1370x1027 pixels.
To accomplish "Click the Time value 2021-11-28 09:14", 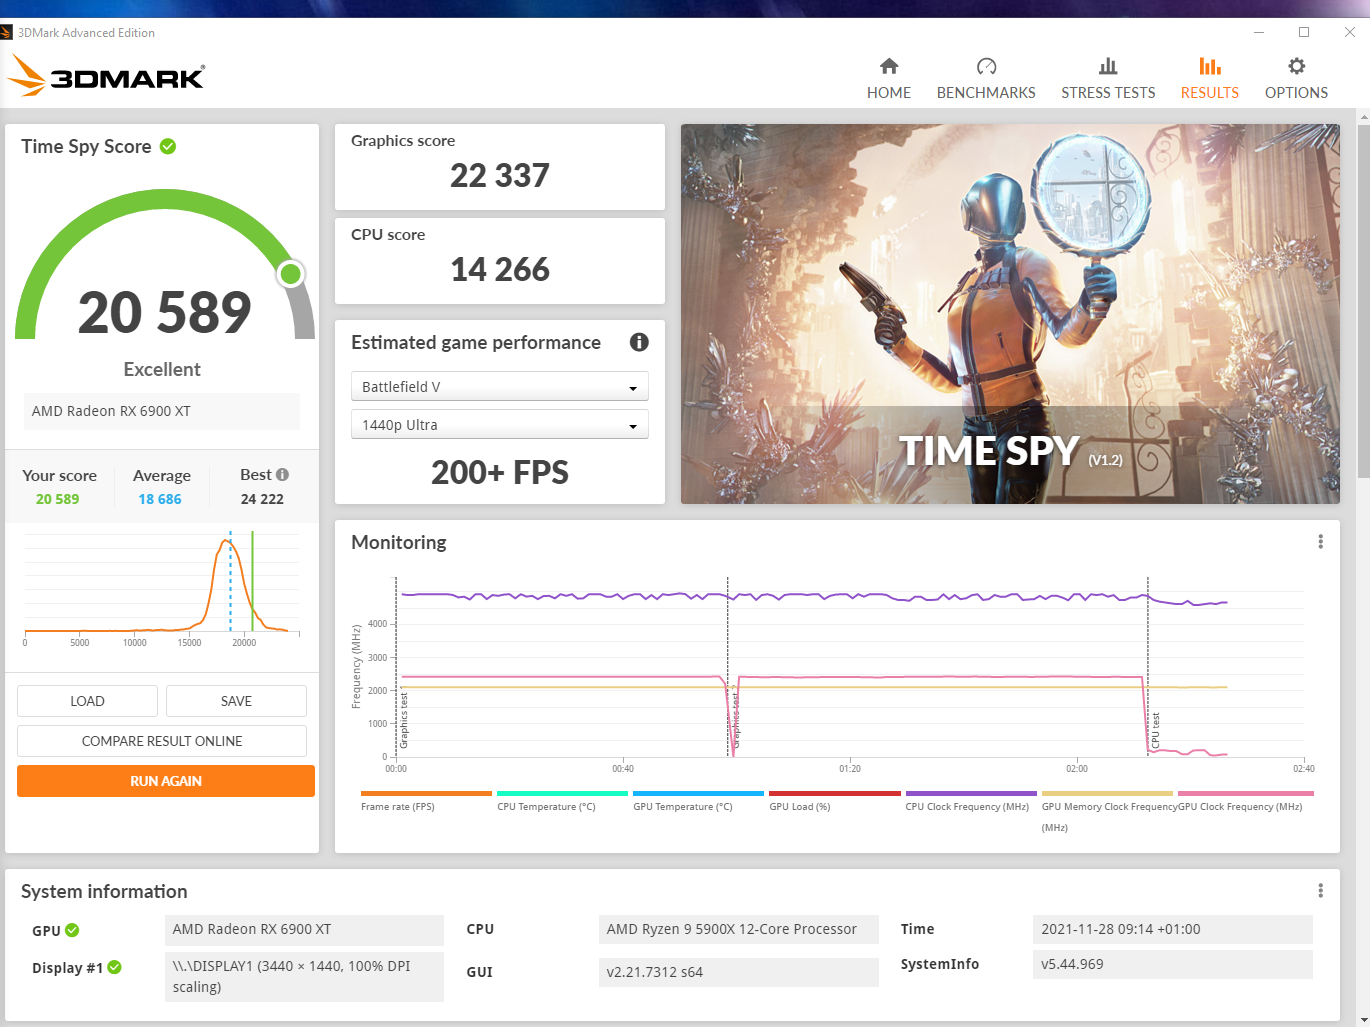I will coord(1172,930).
